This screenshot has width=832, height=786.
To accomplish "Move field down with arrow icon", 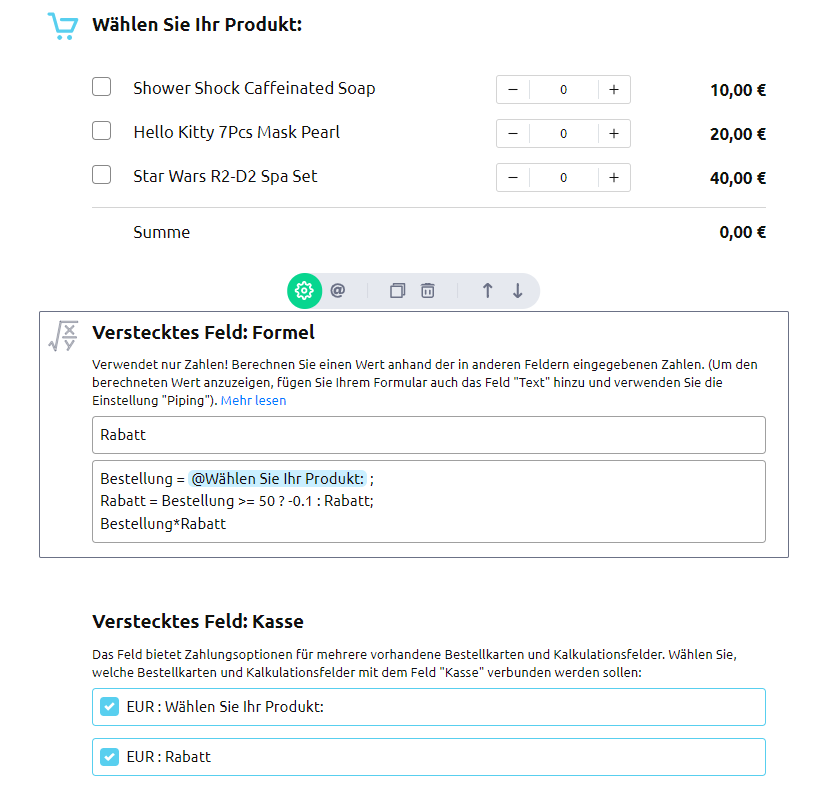I will click(518, 291).
